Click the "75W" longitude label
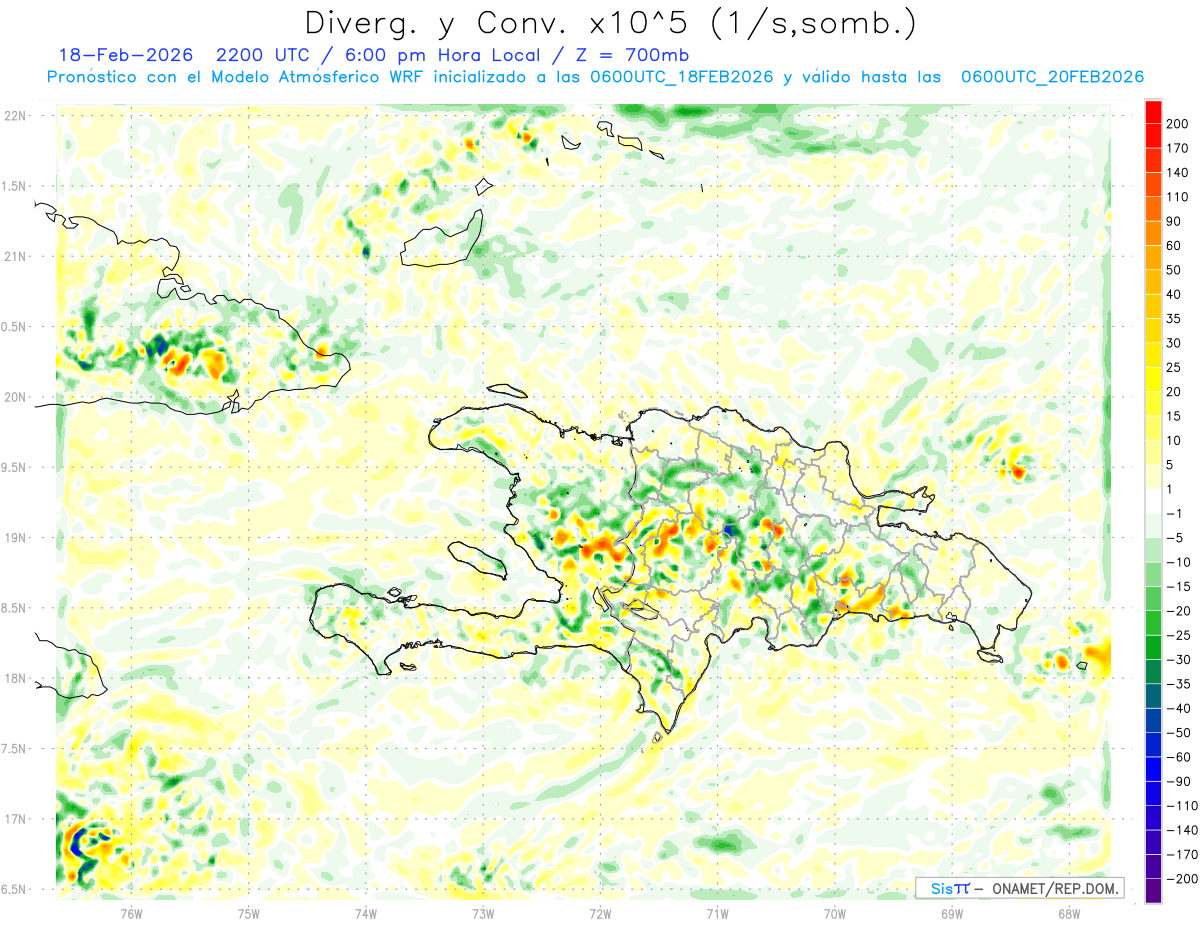The width and height of the screenshot is (1200, 927). pyautogui.click(x=249, y=913)
